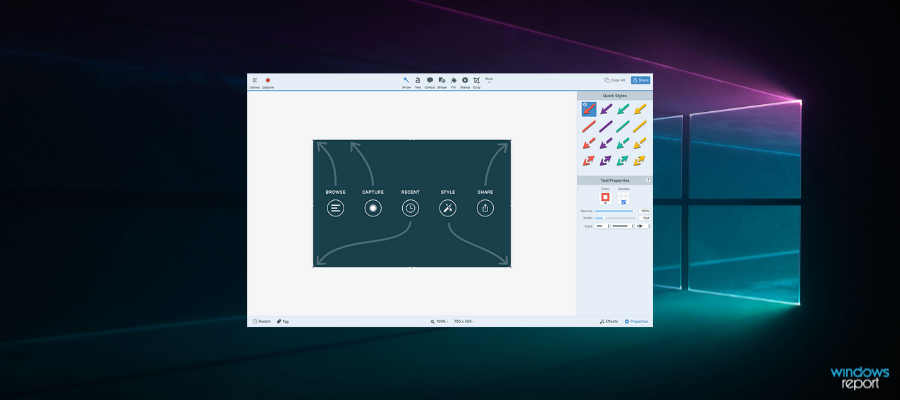This screenshot has height=400, width=900.
Task: Start a new Capture with the red button
Action: coord(267,83)
